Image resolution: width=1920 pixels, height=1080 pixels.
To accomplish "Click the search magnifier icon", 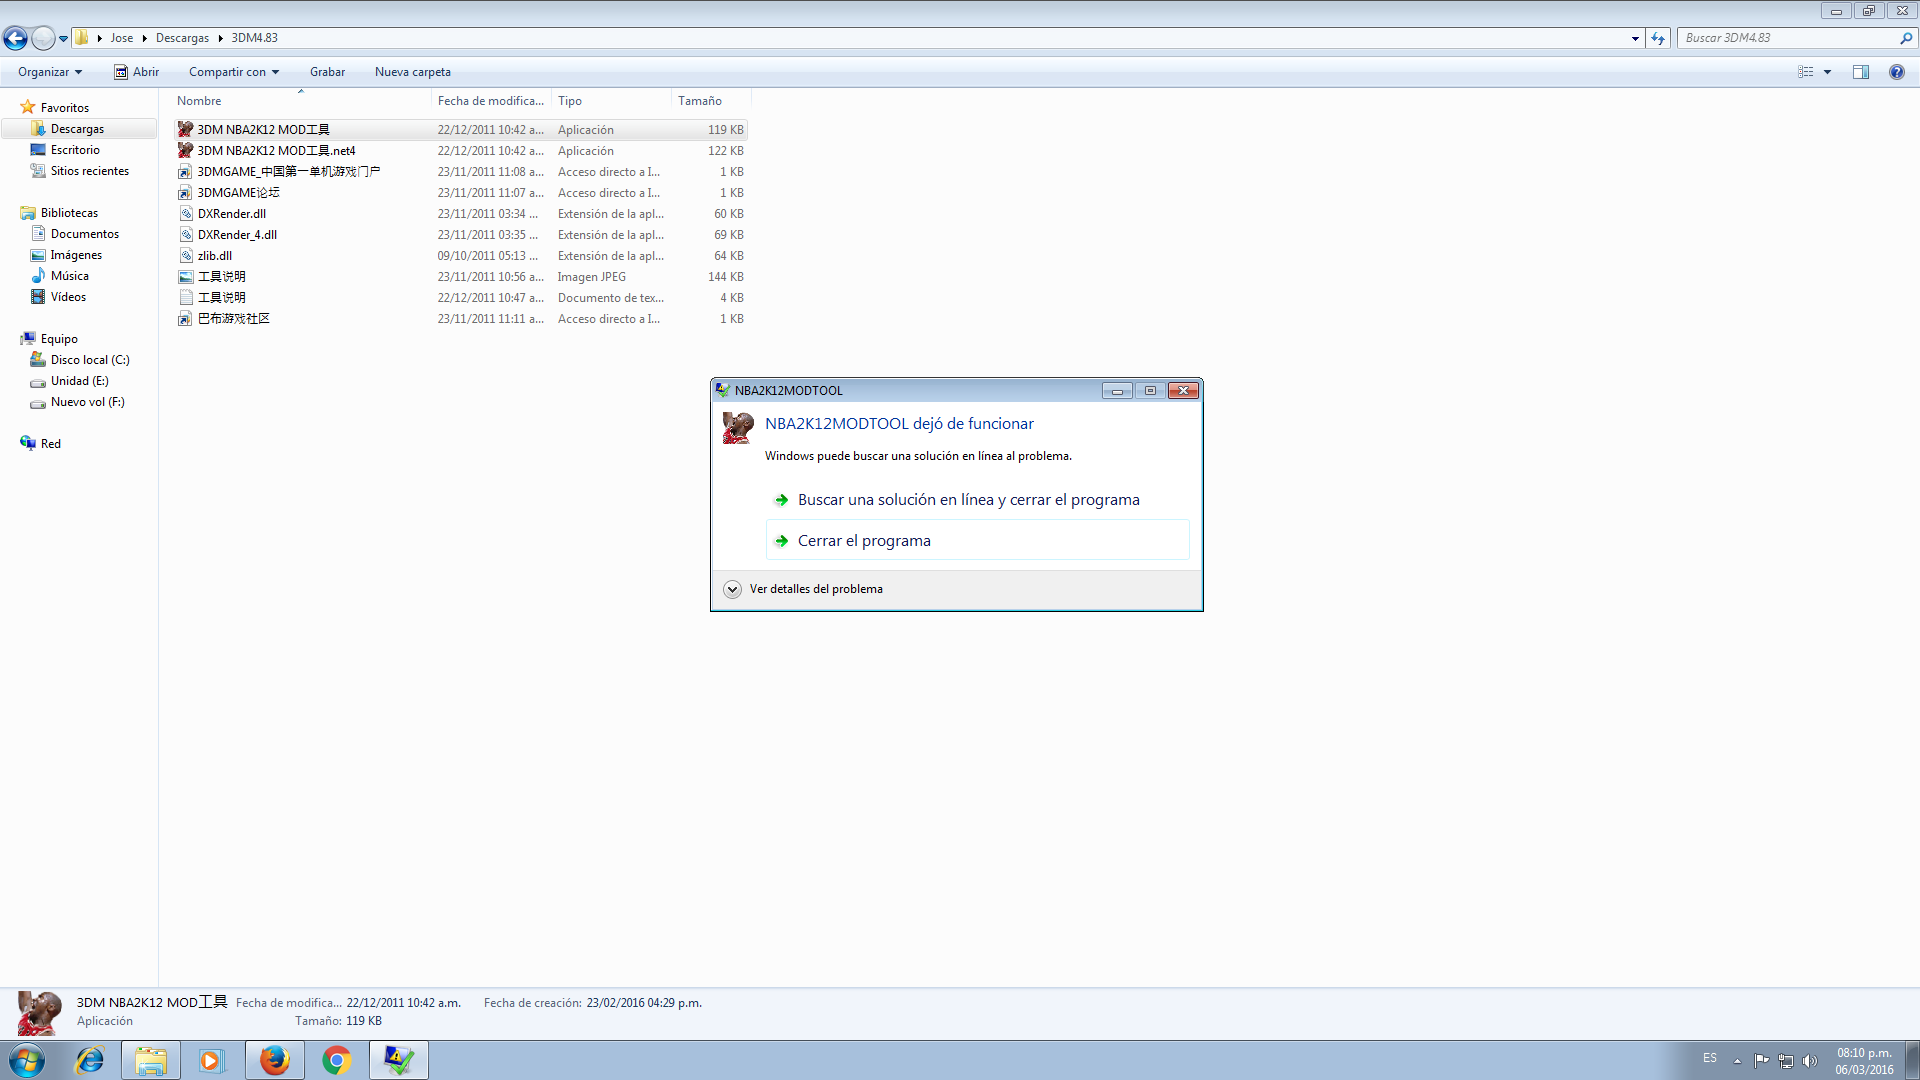I will click(1906, 38).
